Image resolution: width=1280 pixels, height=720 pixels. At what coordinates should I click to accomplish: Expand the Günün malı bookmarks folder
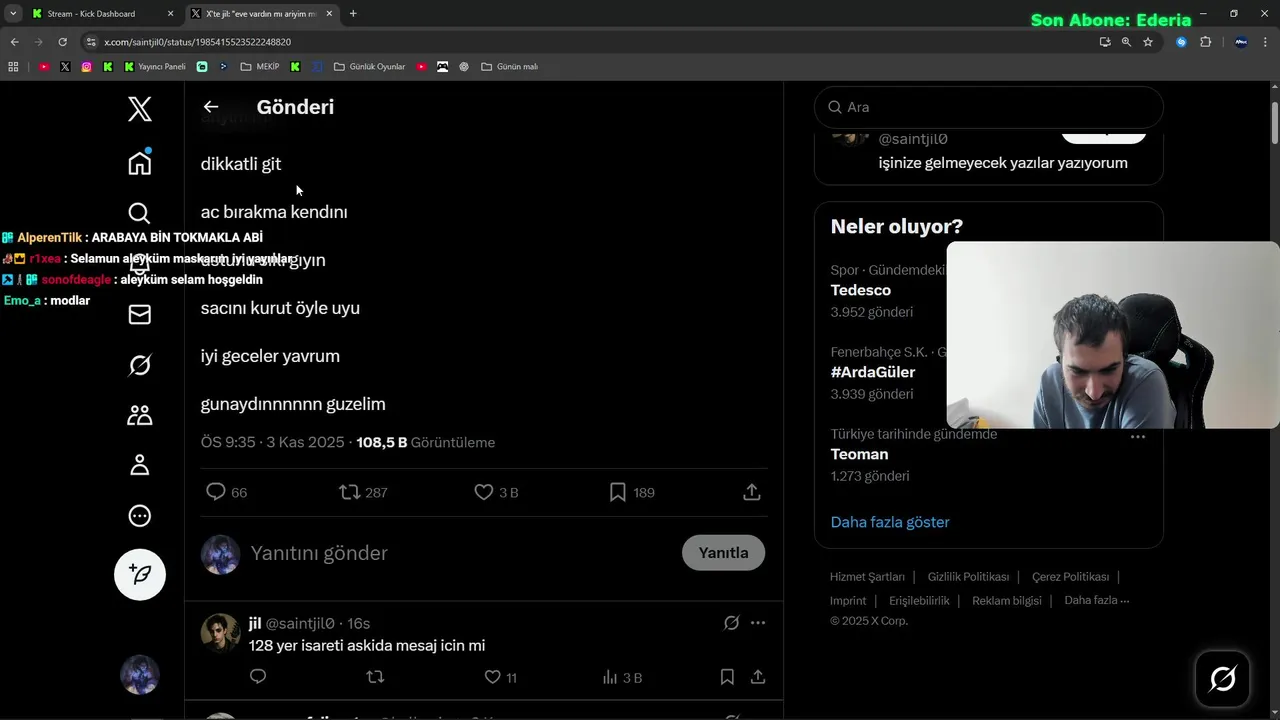tap(509, 67)
